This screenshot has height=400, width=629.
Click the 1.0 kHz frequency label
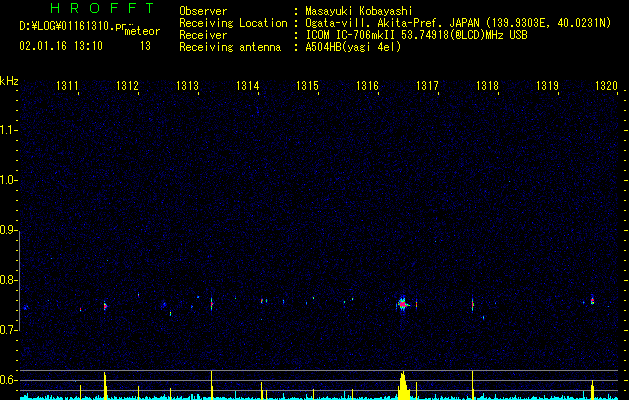(x=8, y=180)
